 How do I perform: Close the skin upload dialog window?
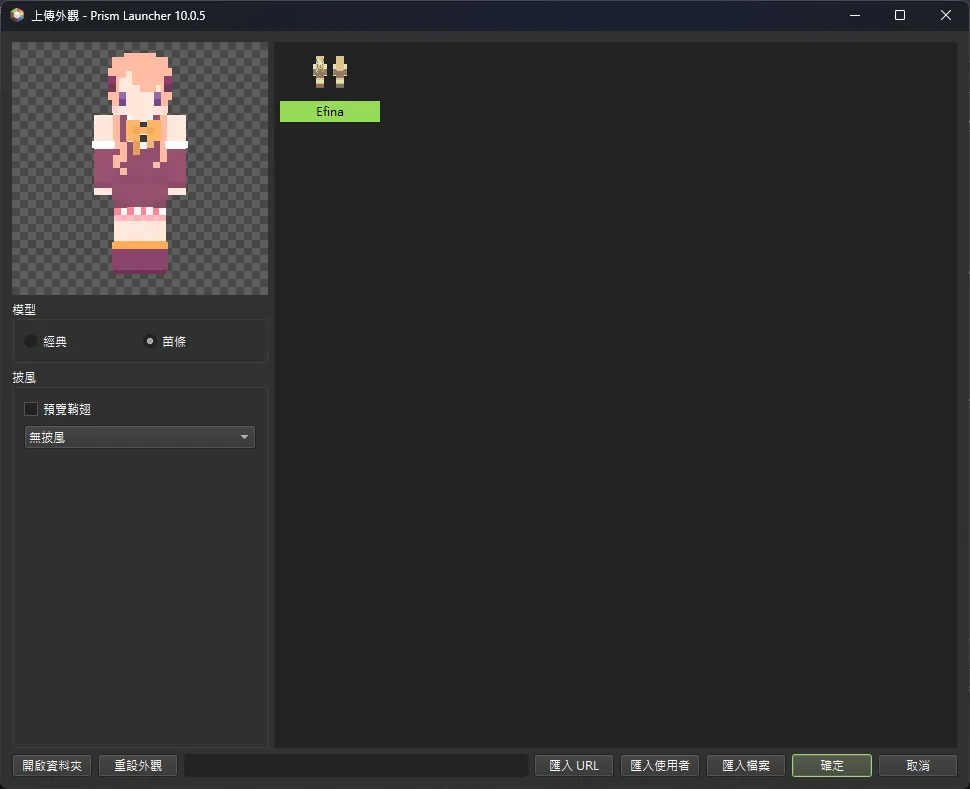pos(946,15)
